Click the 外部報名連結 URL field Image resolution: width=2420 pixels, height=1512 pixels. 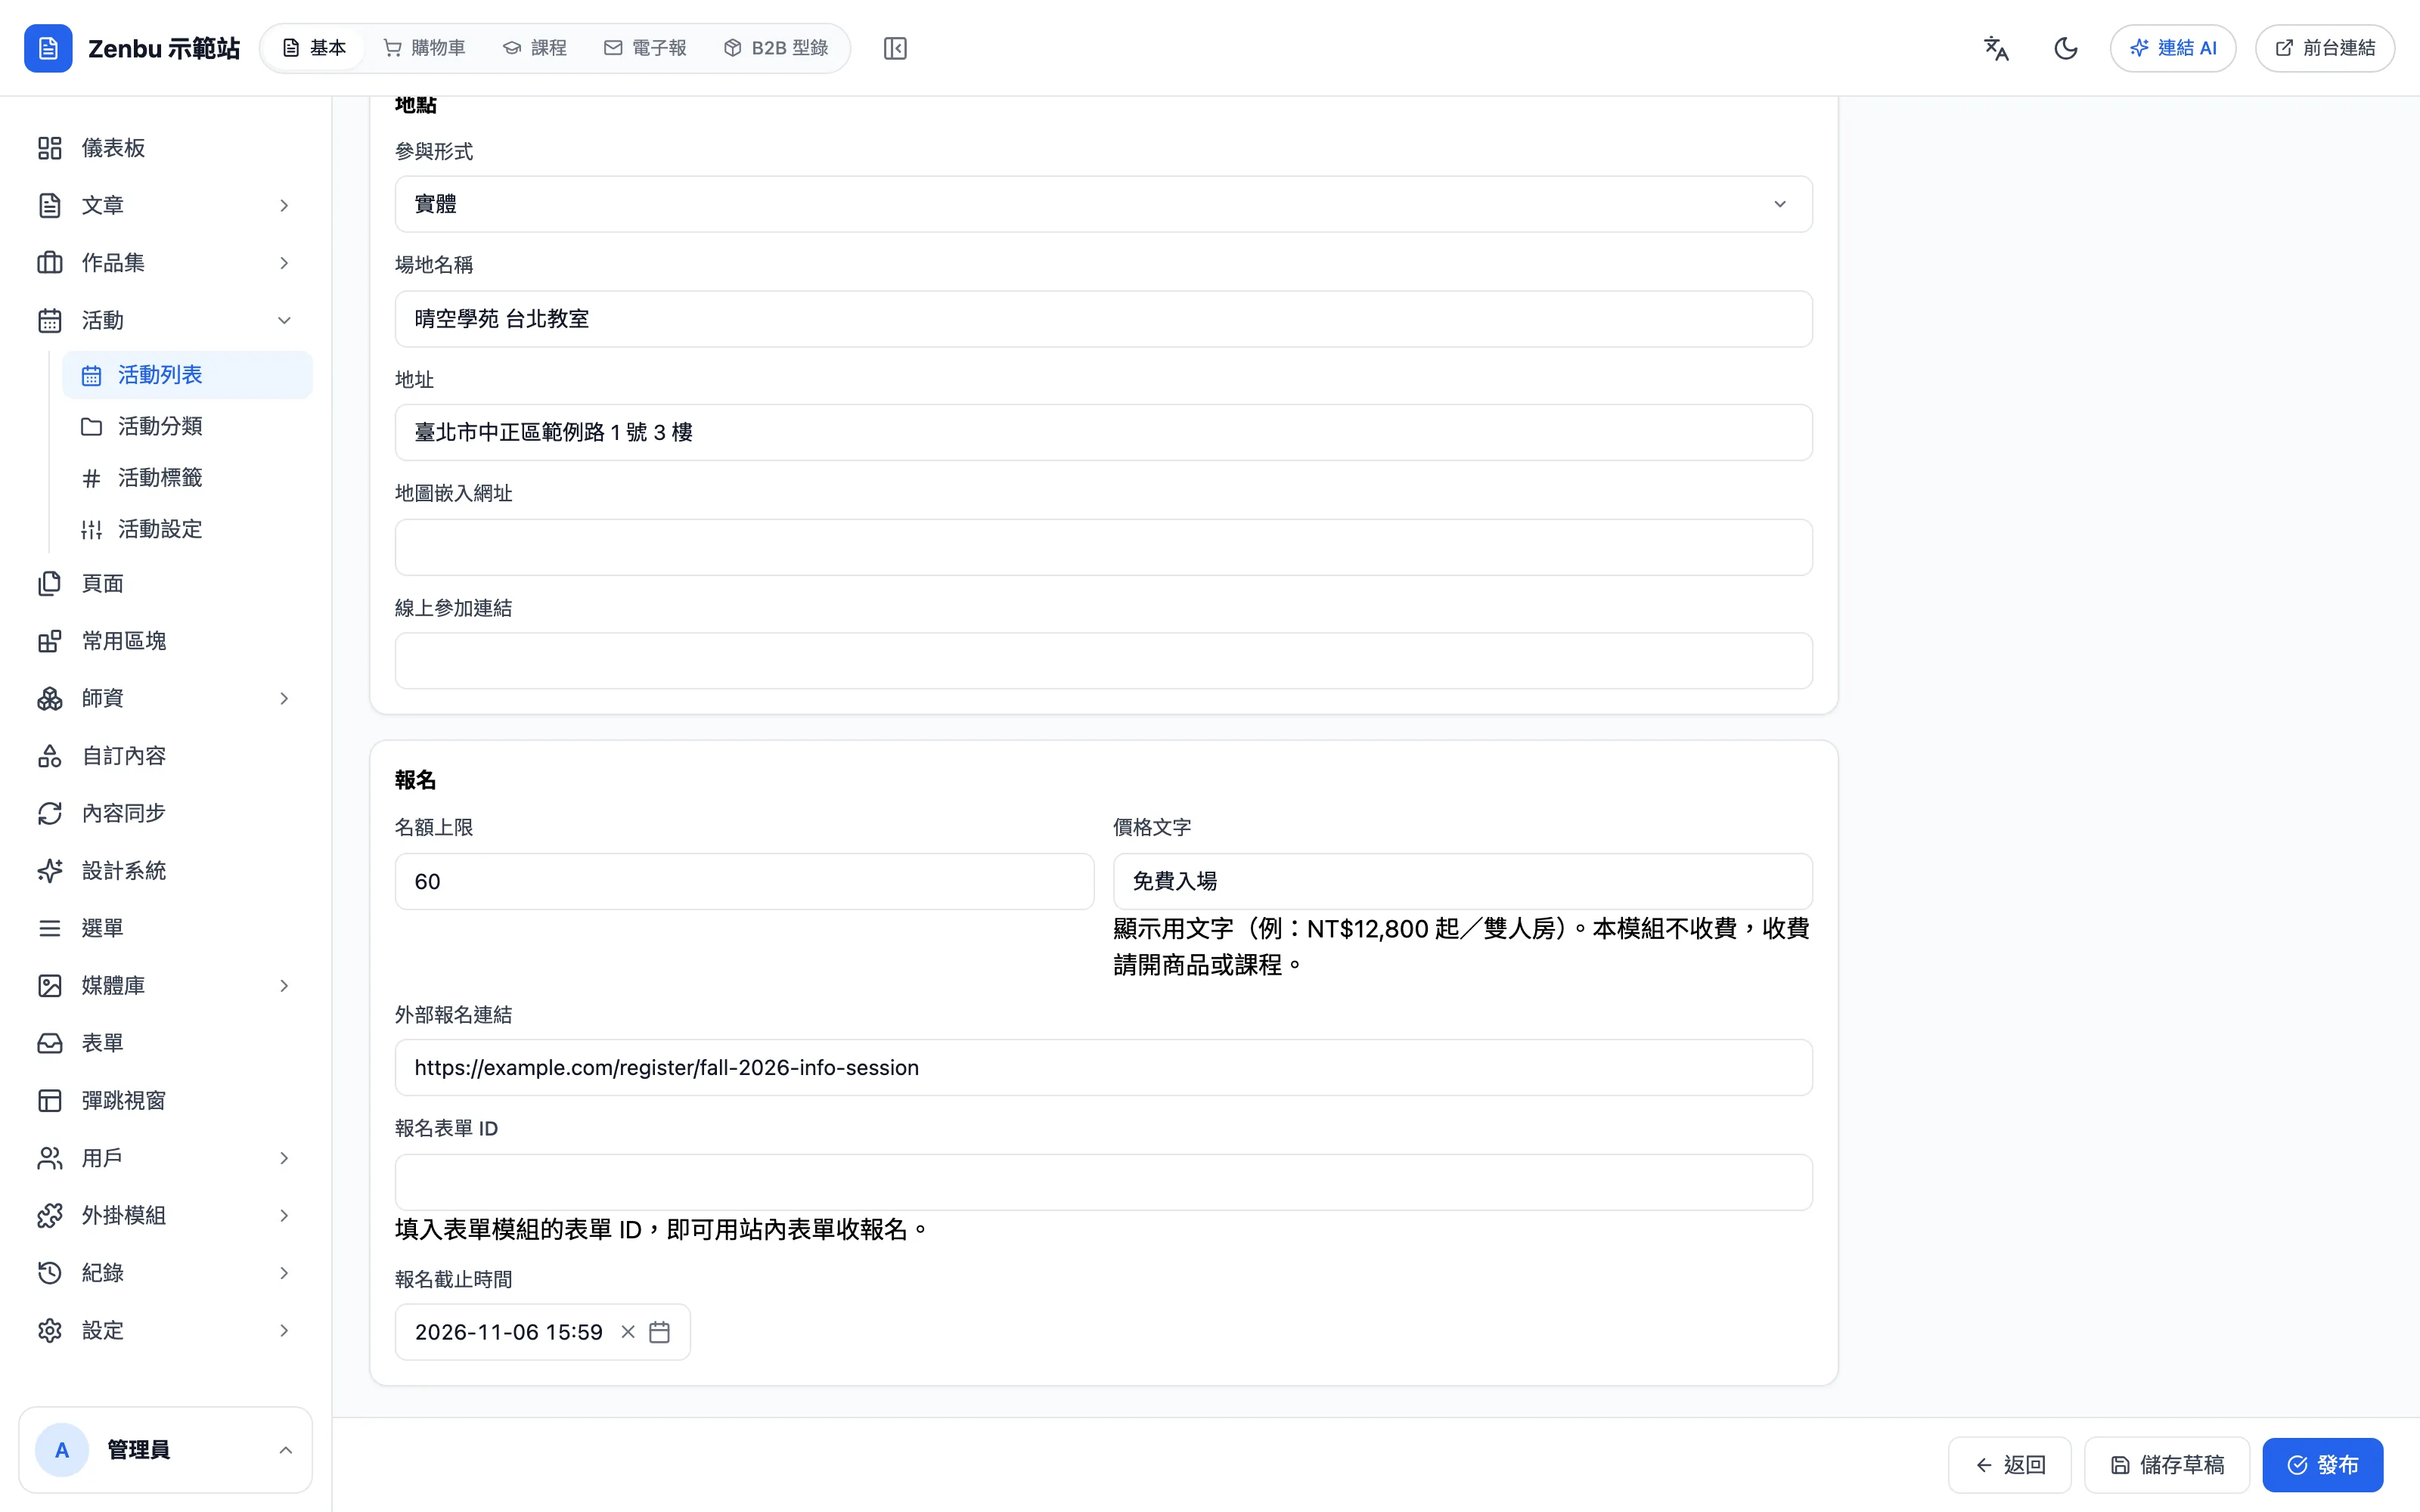(x=1103, y=1067)
